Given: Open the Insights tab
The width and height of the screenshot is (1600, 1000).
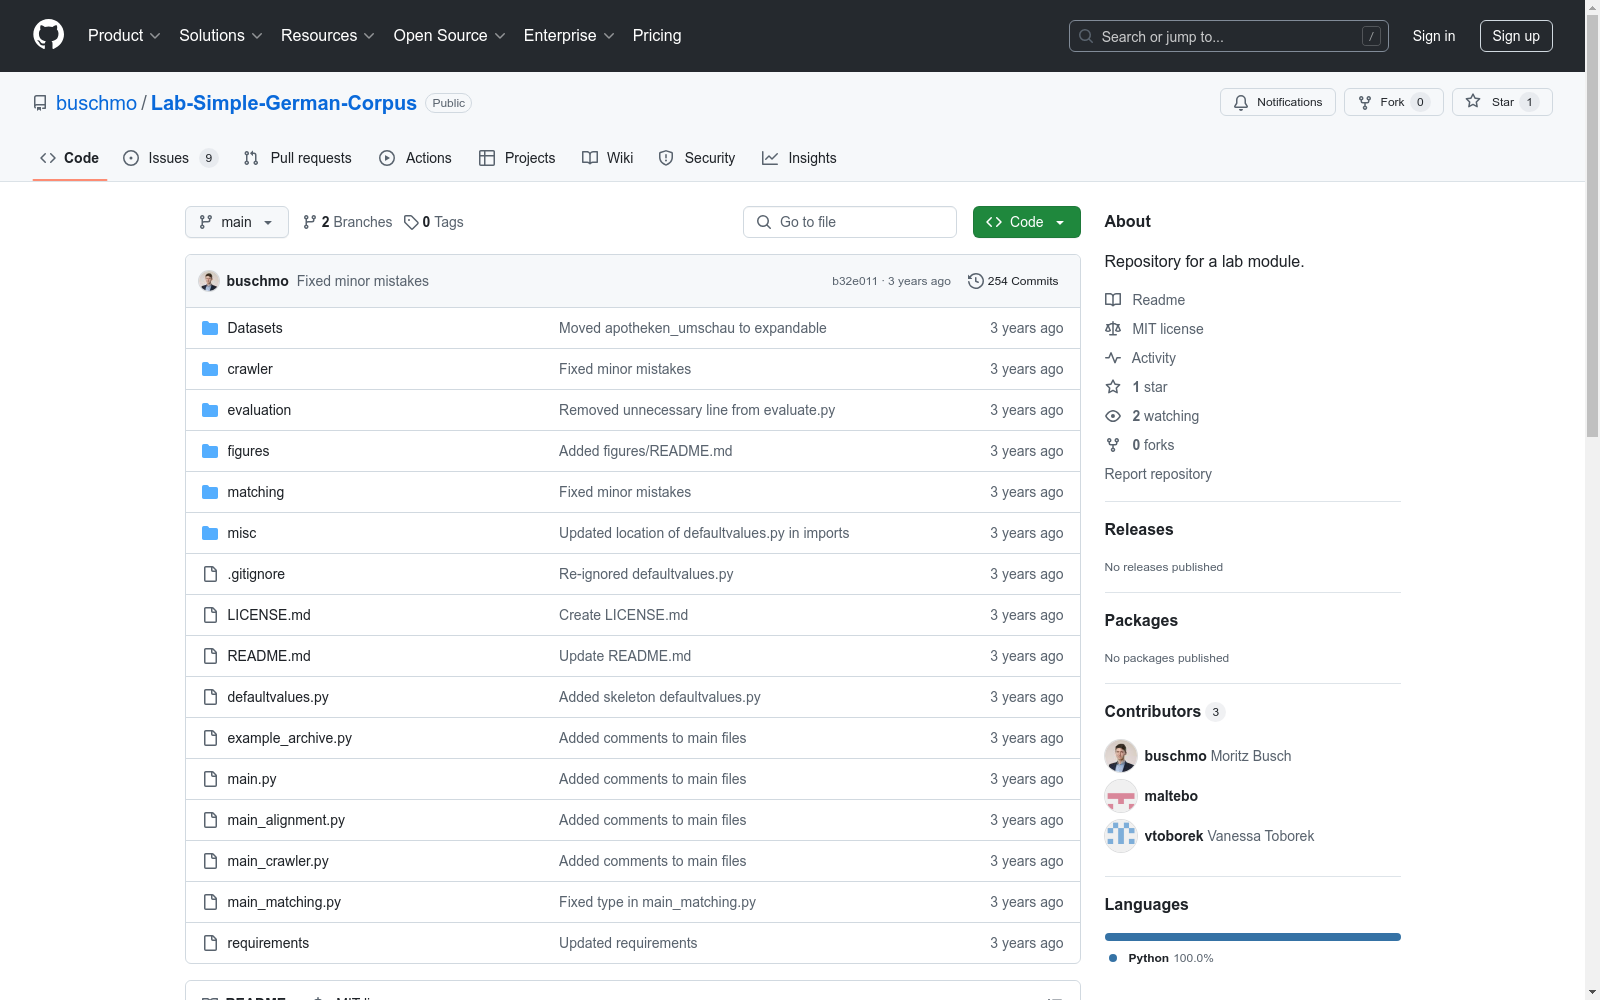Looking at the screenshot, I should tap(799, 158).
